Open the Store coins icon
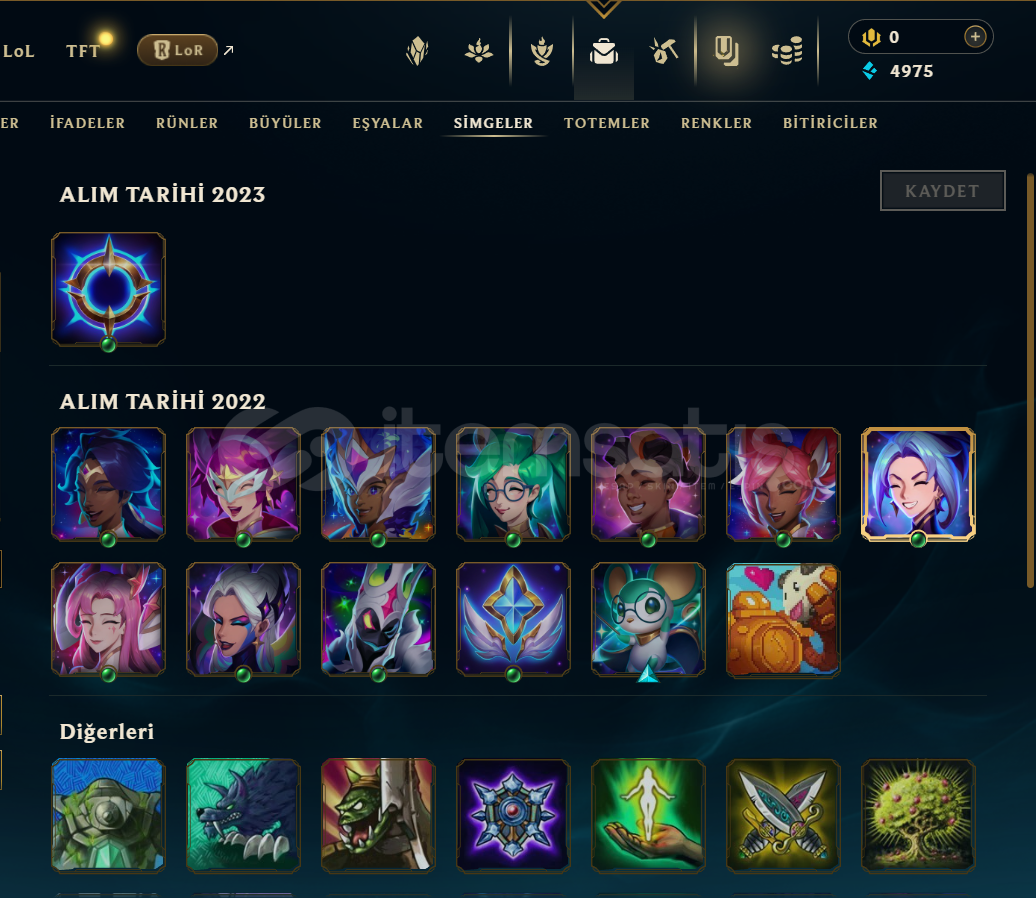The width and height of the screenshot is (1036, 898). [787, 51]
